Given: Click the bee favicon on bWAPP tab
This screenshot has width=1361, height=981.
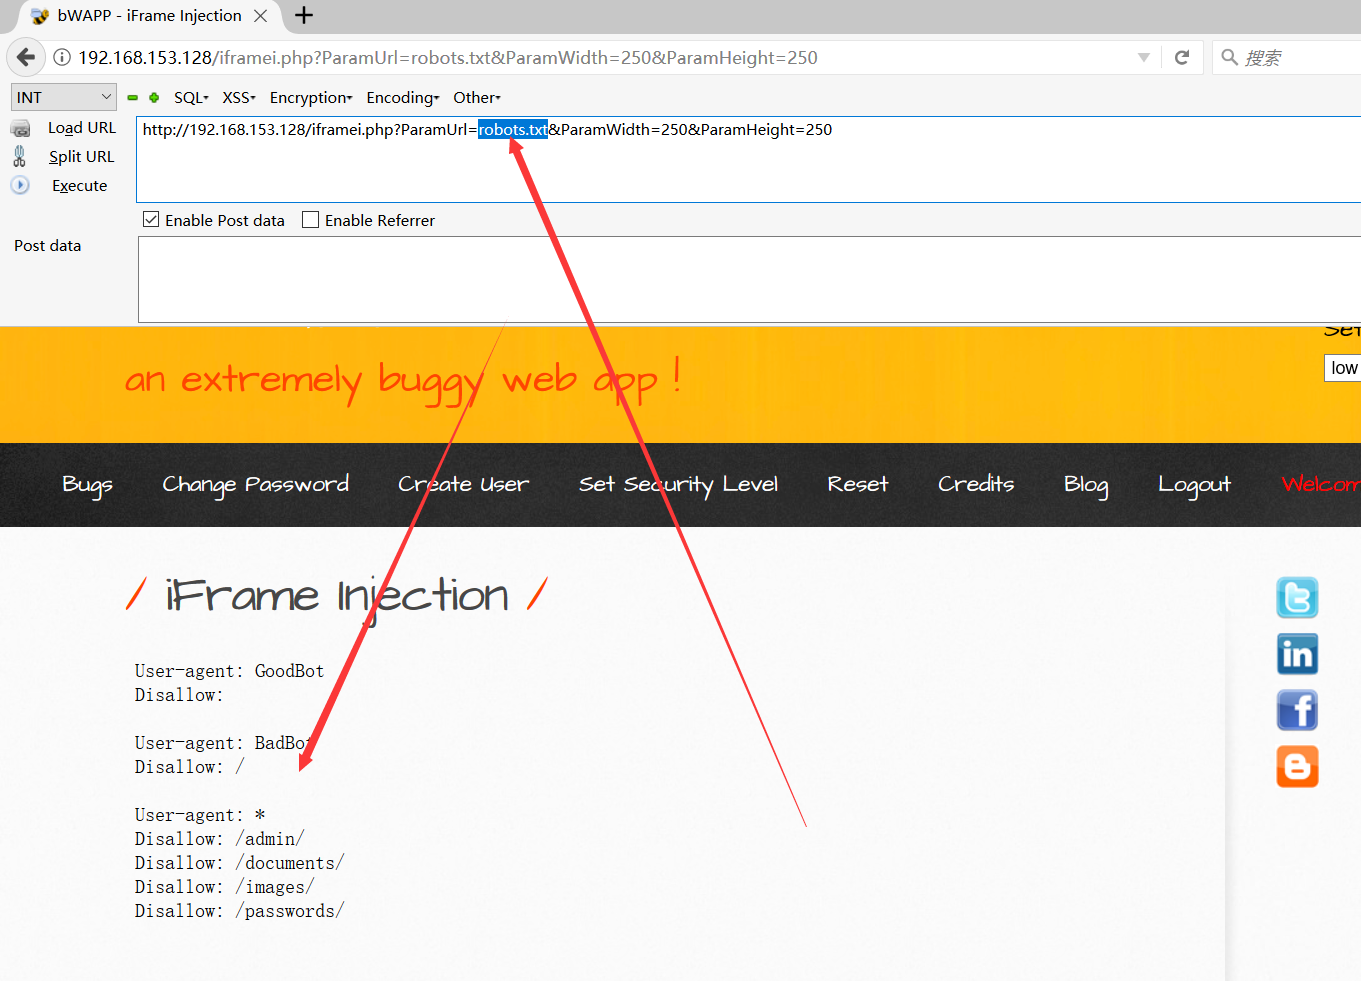Looking at the screenshot, I should pos(40,16).
